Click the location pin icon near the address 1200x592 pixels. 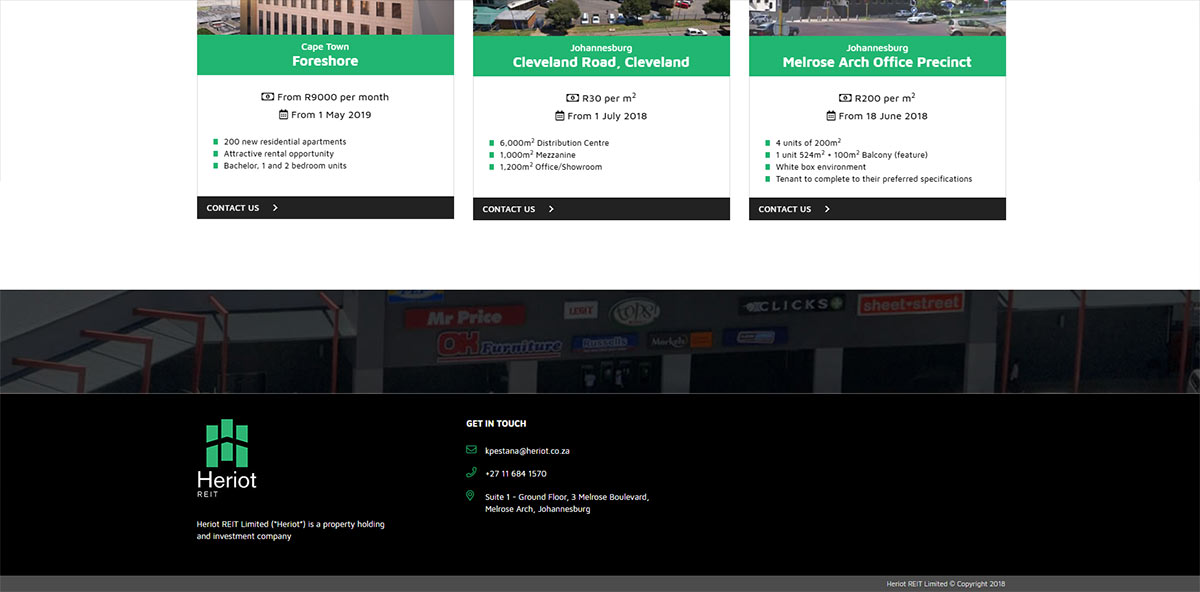pyautogui.click(x=469, y=496)
